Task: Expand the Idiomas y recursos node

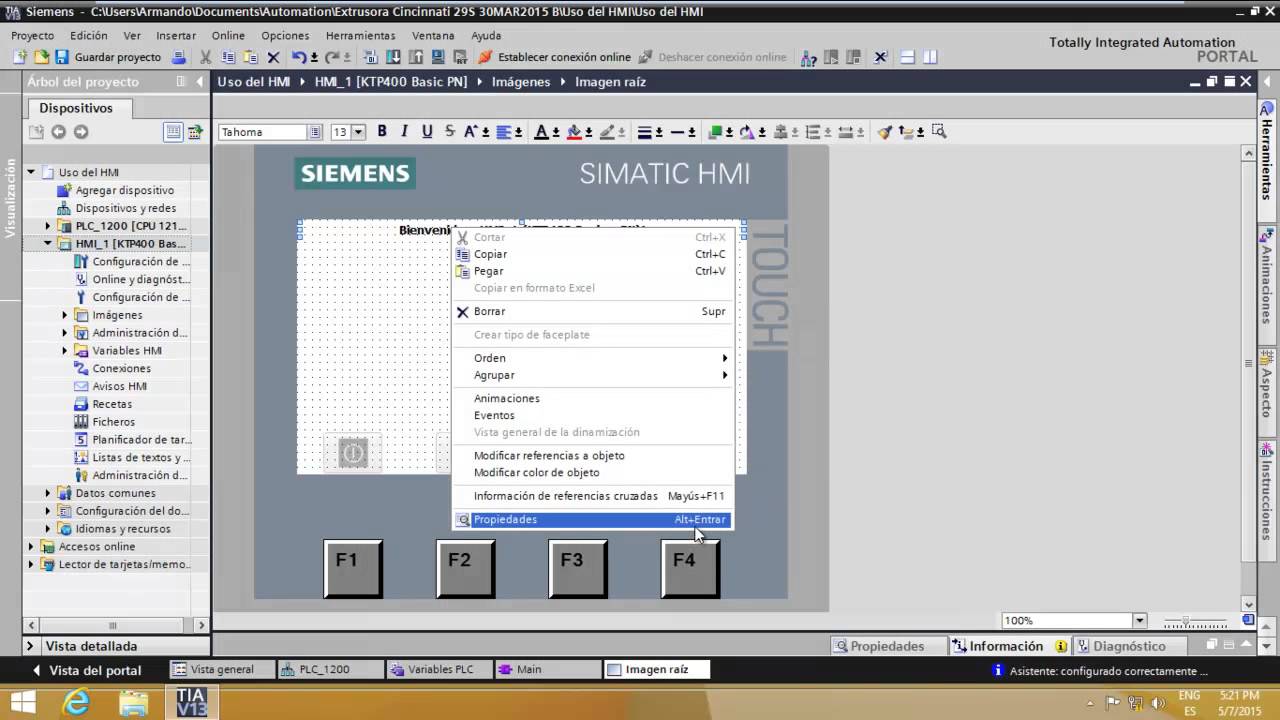Action: click(x=47, y=529)
